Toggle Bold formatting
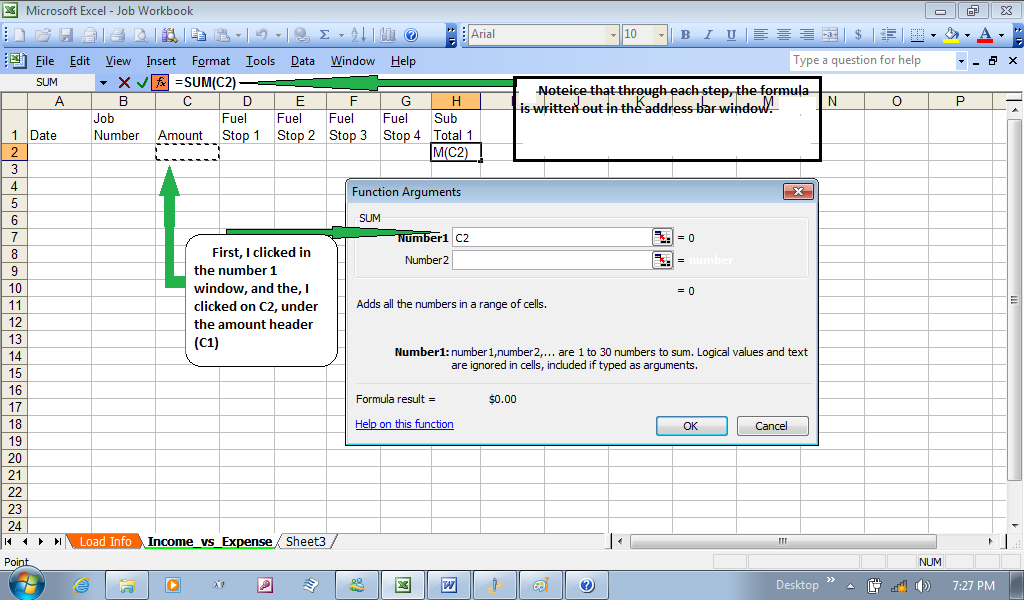 coord(686,35)
